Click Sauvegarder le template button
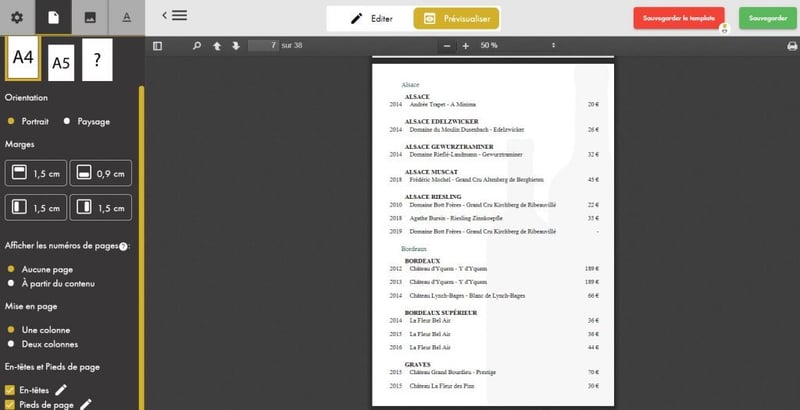800x410 pixels. coord(678,18)
